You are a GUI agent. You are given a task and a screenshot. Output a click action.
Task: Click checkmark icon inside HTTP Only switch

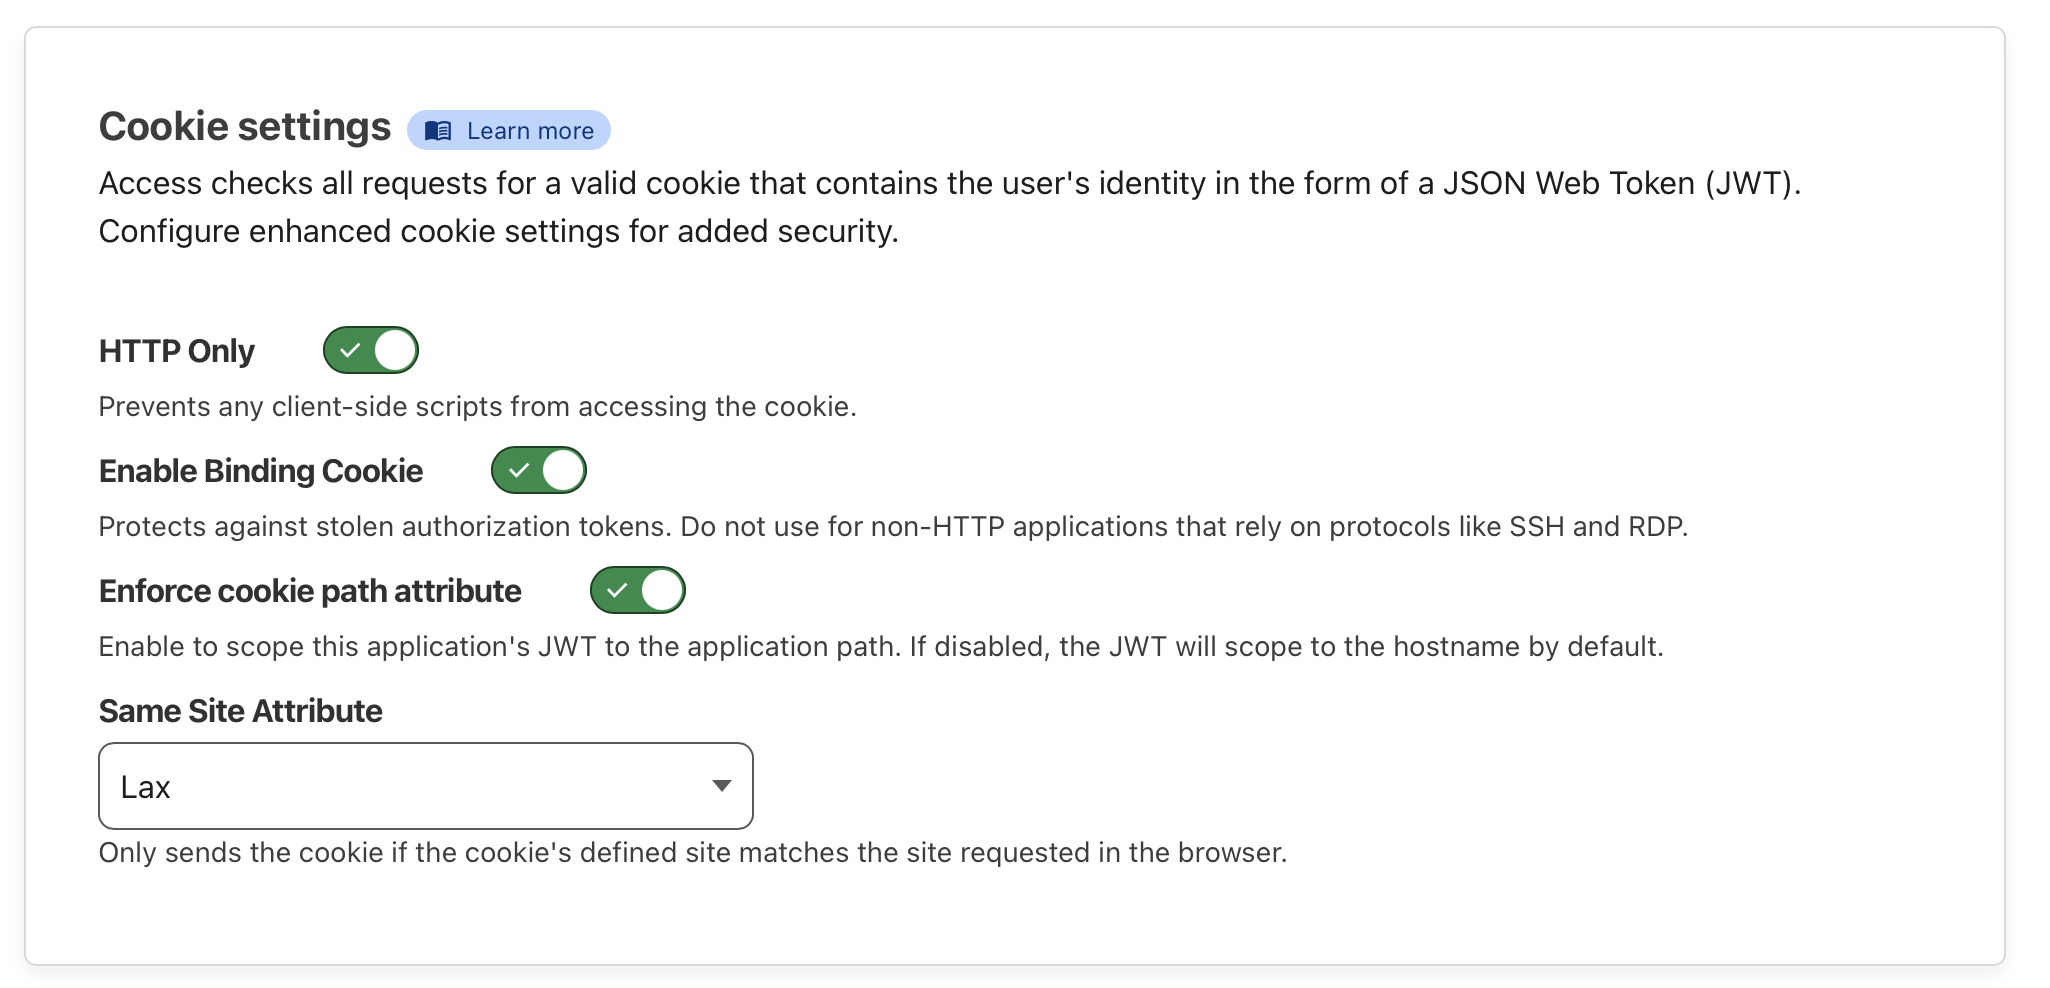click(350, 351)
